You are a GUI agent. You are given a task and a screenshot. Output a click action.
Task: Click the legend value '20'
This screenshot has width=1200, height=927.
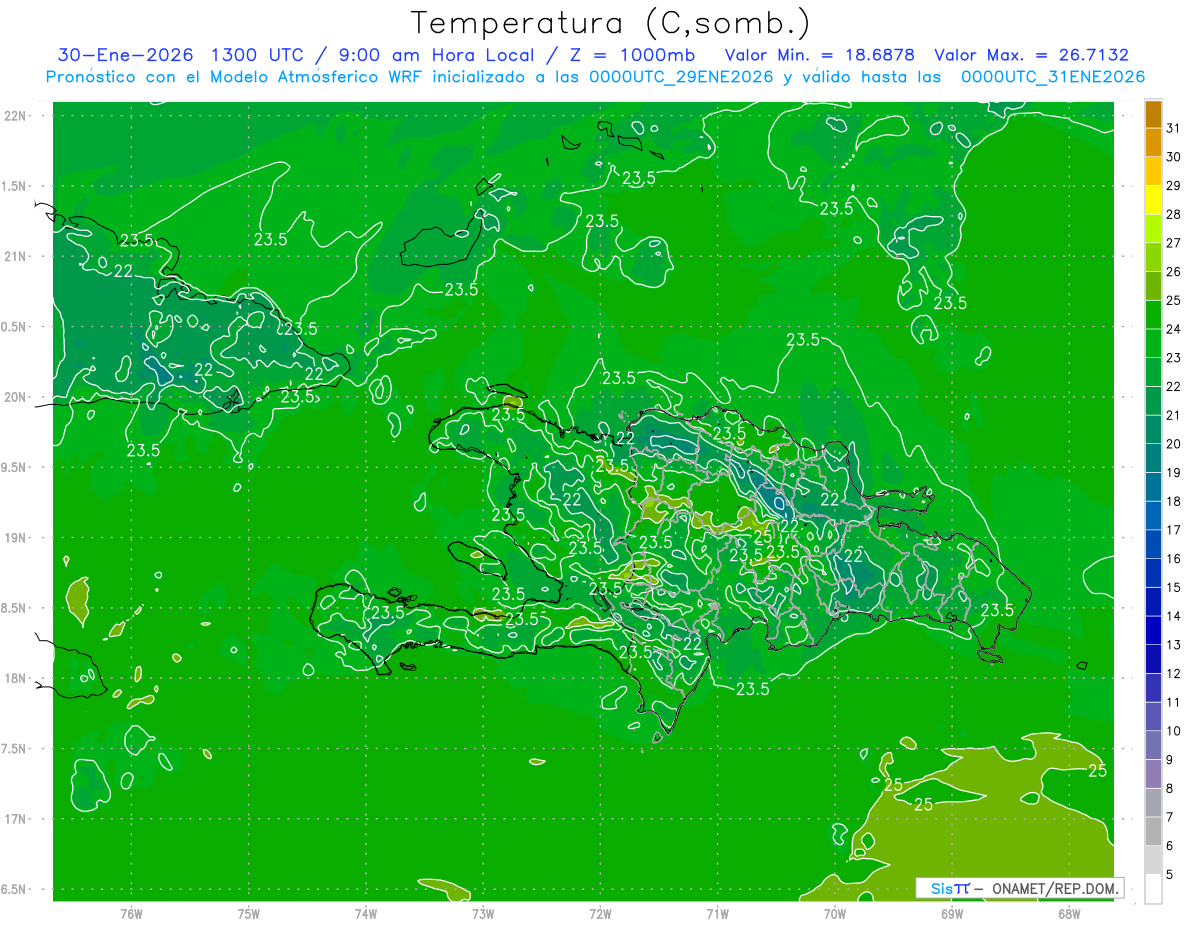tap(1173, 444)
